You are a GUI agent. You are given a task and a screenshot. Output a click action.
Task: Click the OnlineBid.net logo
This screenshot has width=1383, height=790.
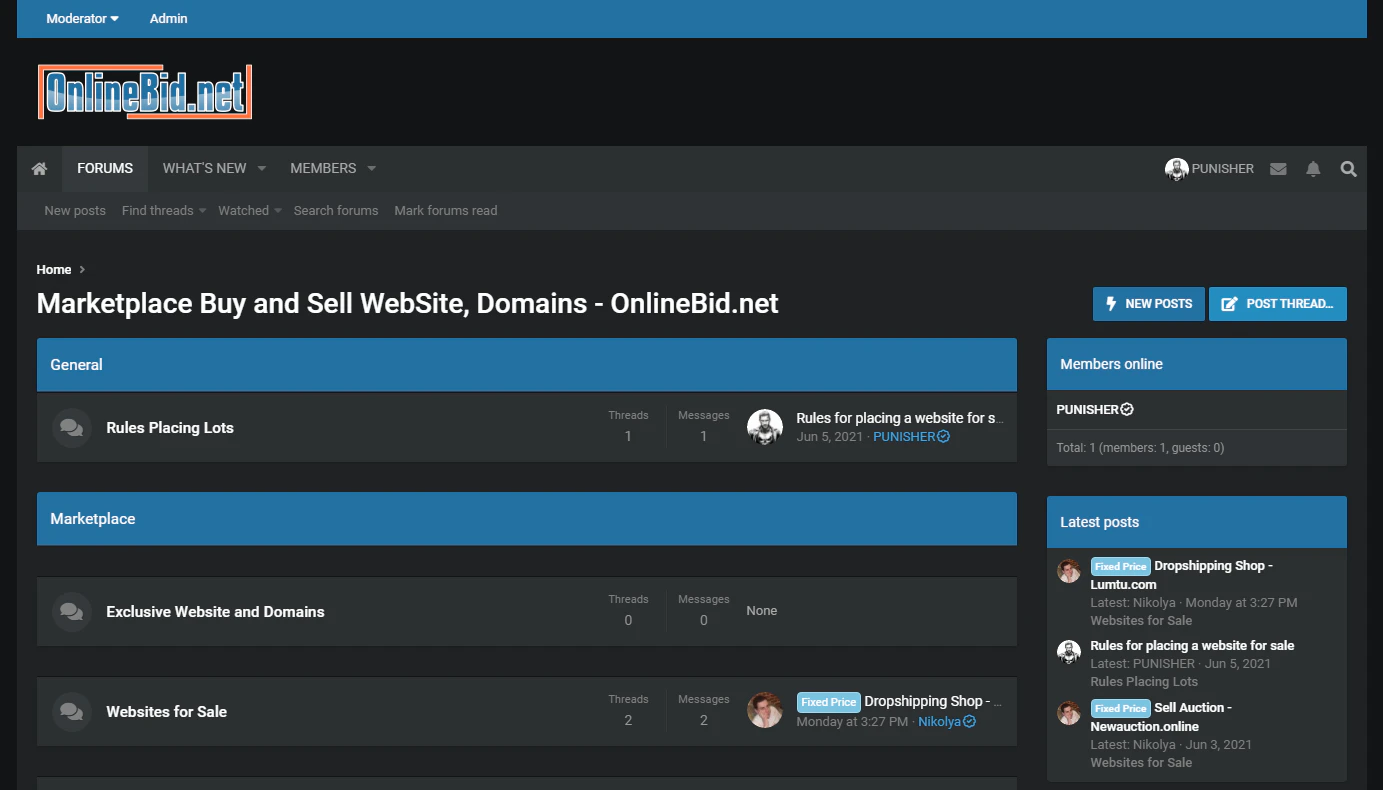pos(145,92)
